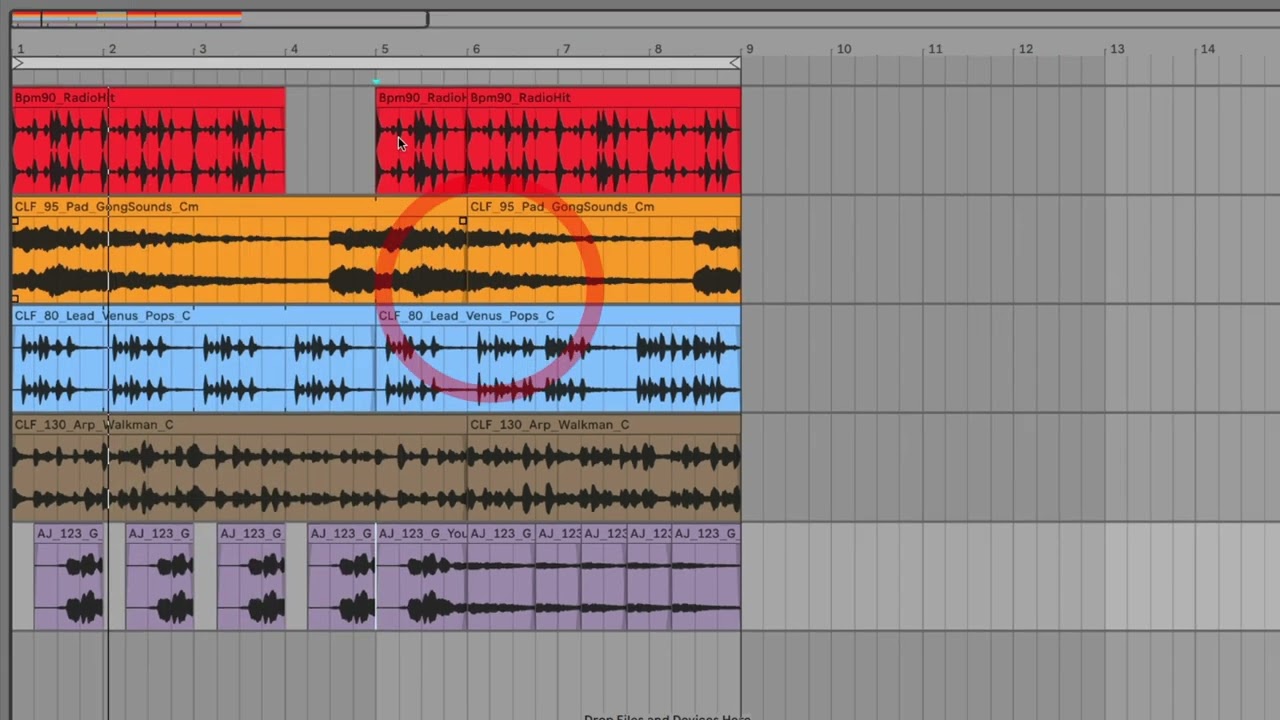Select the CLF_80_Lead_Venus_Pops_C clip starting at bar 5

tap(558, 359)
